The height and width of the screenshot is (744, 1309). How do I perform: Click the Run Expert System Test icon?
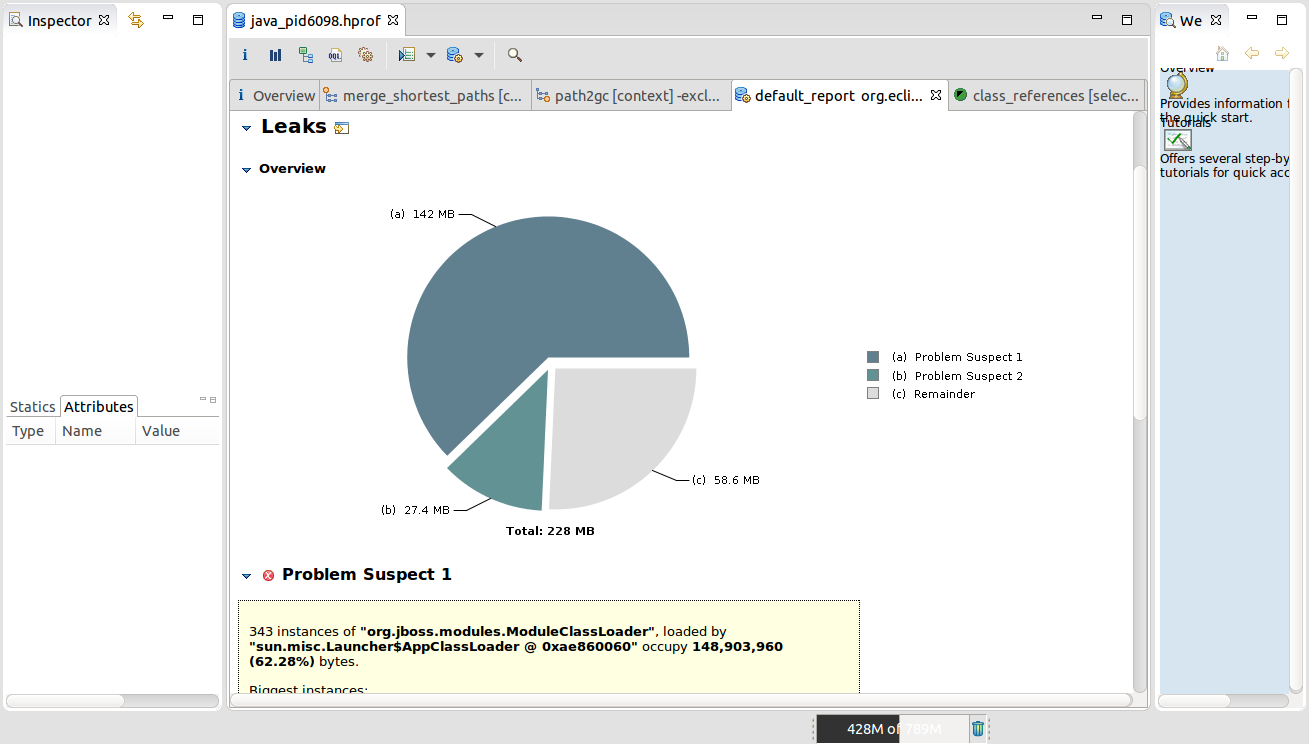407,55
